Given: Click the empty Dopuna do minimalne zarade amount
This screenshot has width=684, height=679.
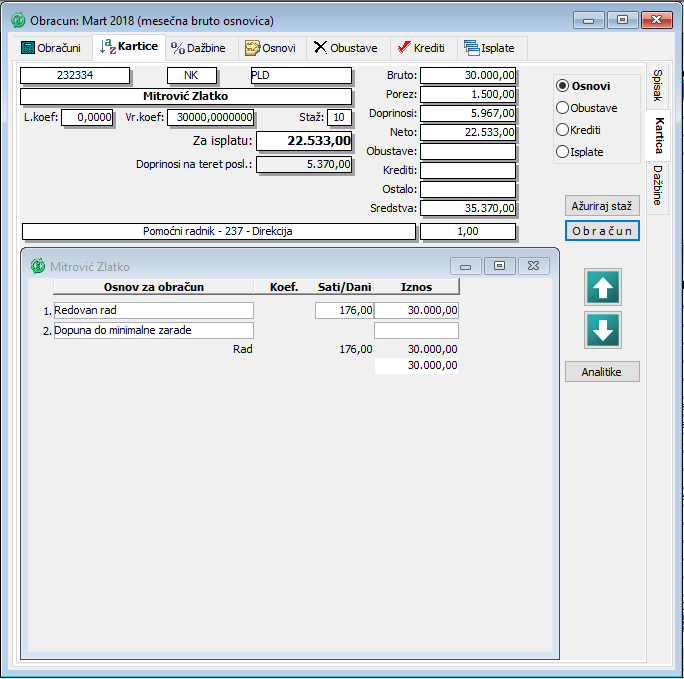Looking at the screenshot, I should (x=417, y=330).
